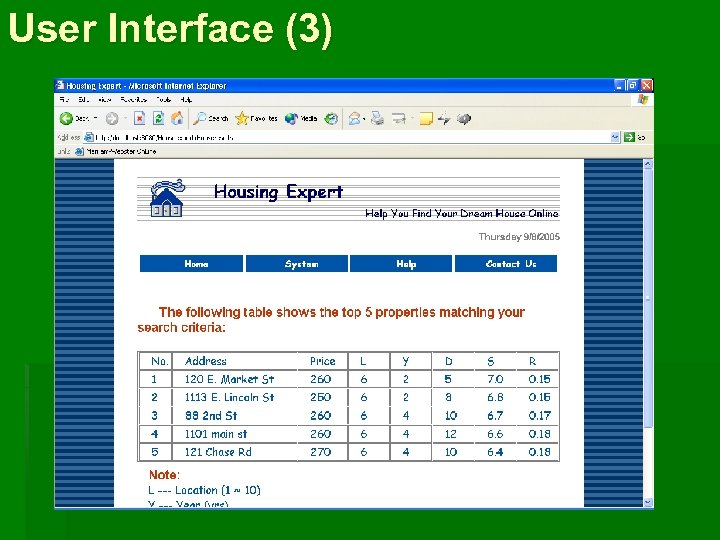Screen dimensions: 720x540
Task: Open the Edit menu
Action: [84, 100]
